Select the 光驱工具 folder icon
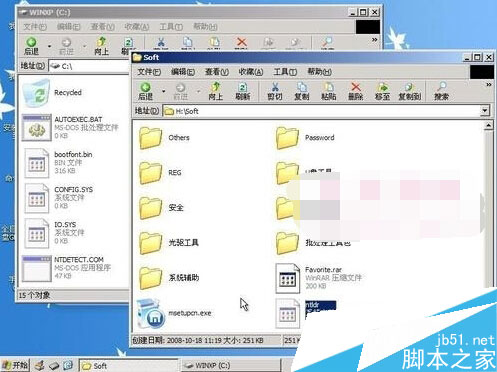Screen dimensions: 497x372 pos(151,243)
